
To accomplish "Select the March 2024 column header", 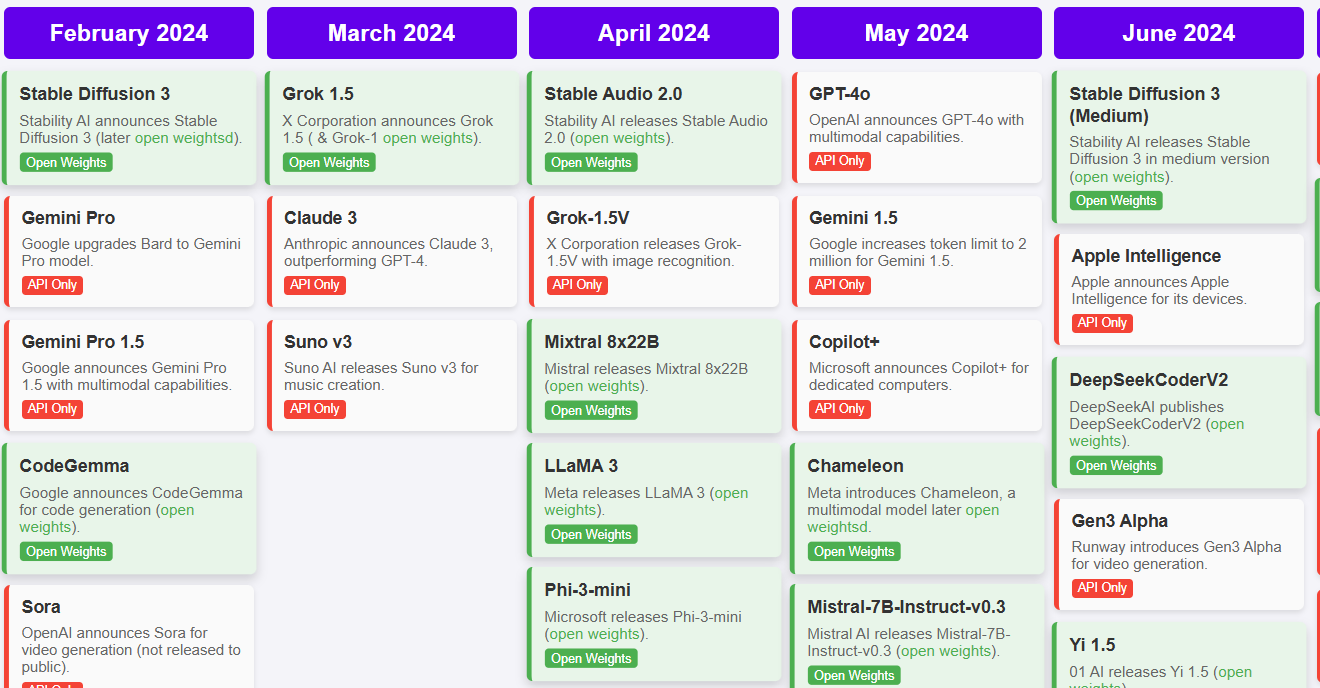I will point(392,33).
